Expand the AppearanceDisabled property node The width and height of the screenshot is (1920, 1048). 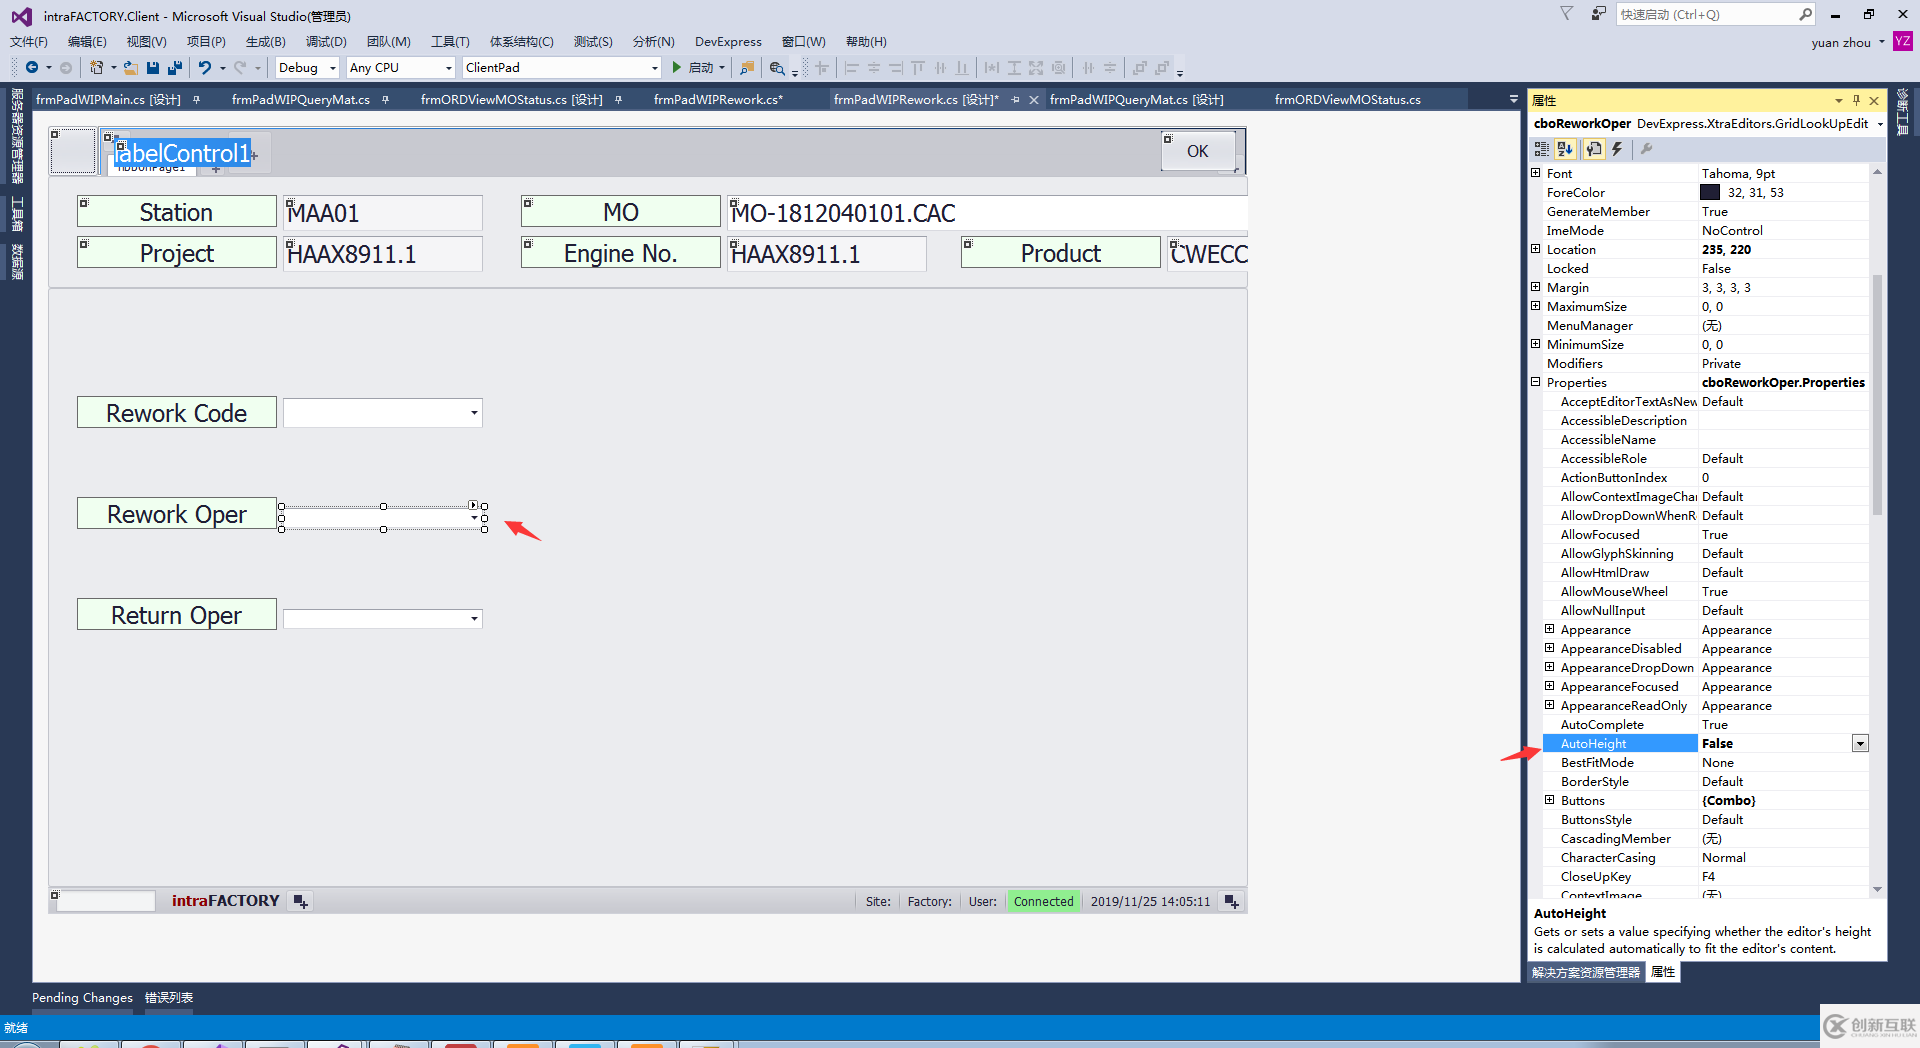(1550, 648)
